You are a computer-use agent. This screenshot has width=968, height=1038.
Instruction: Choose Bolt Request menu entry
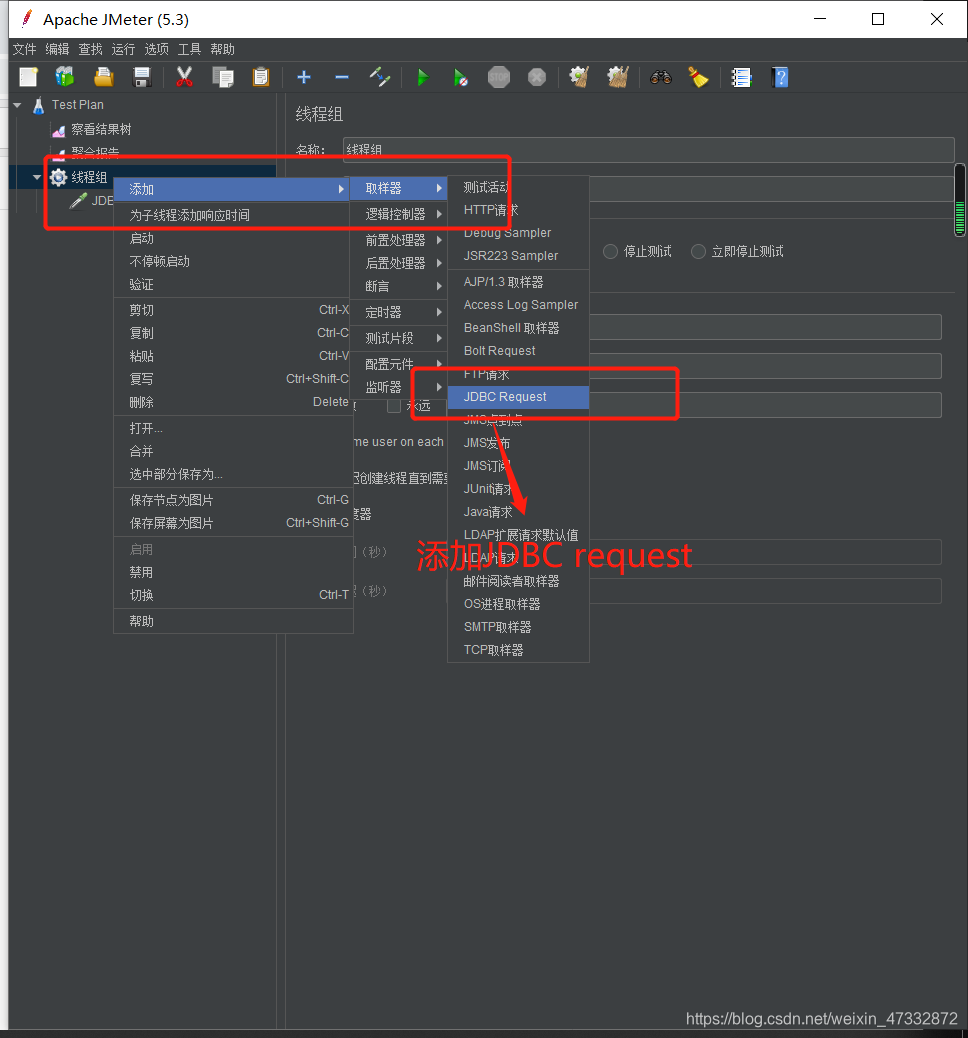(x=518, y=351)
